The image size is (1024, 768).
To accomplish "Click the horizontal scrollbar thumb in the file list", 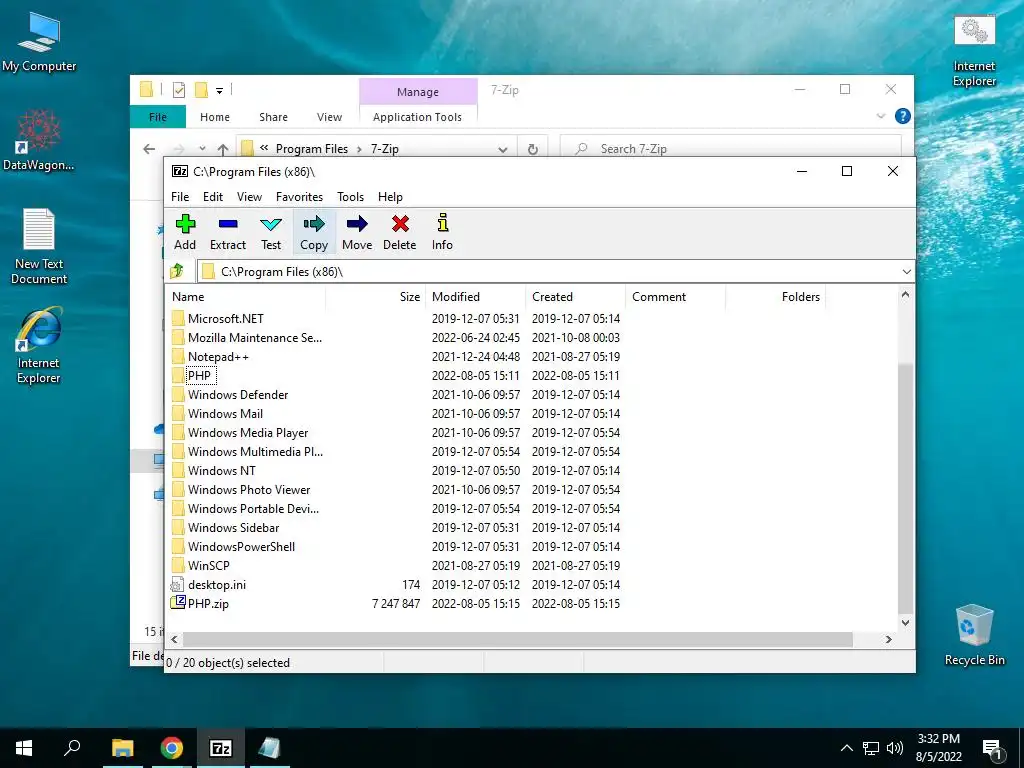I will 518,639.
